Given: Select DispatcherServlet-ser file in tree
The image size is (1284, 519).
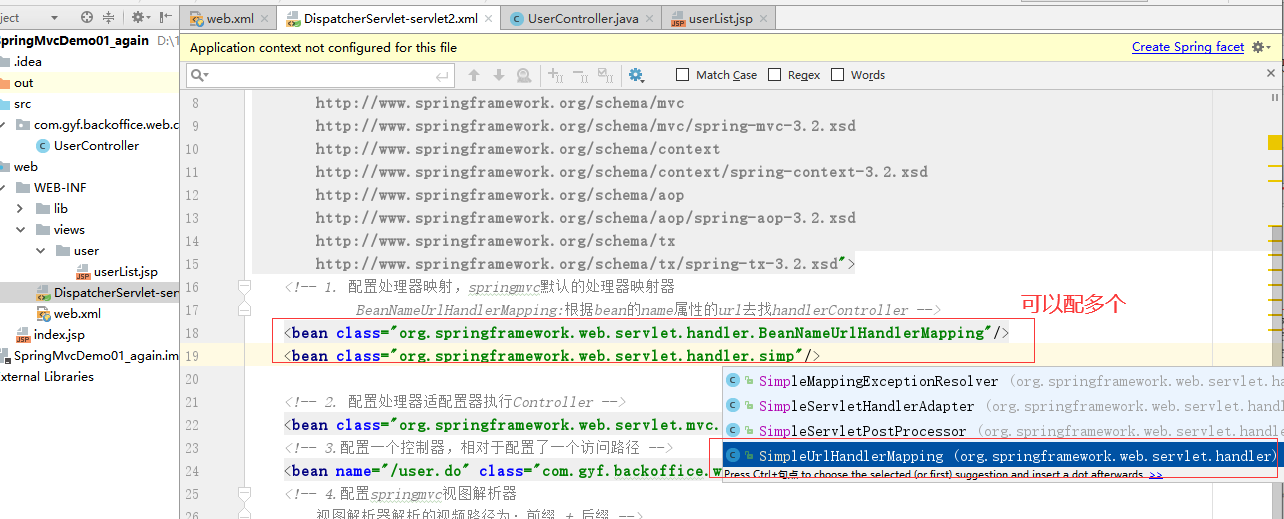Looking at the screenshot, I should coord(115,293).
